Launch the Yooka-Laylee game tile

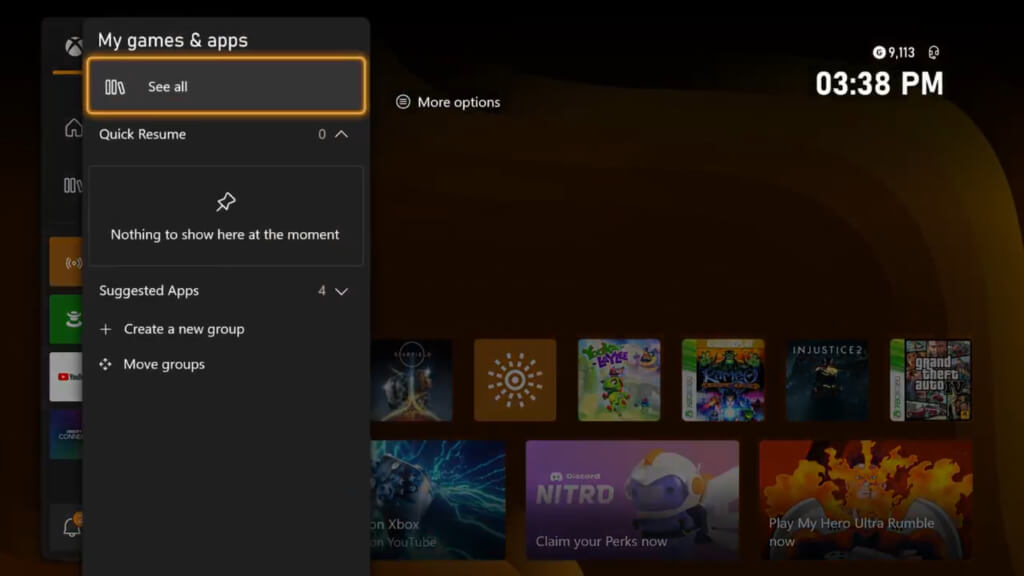pos(619,380)
